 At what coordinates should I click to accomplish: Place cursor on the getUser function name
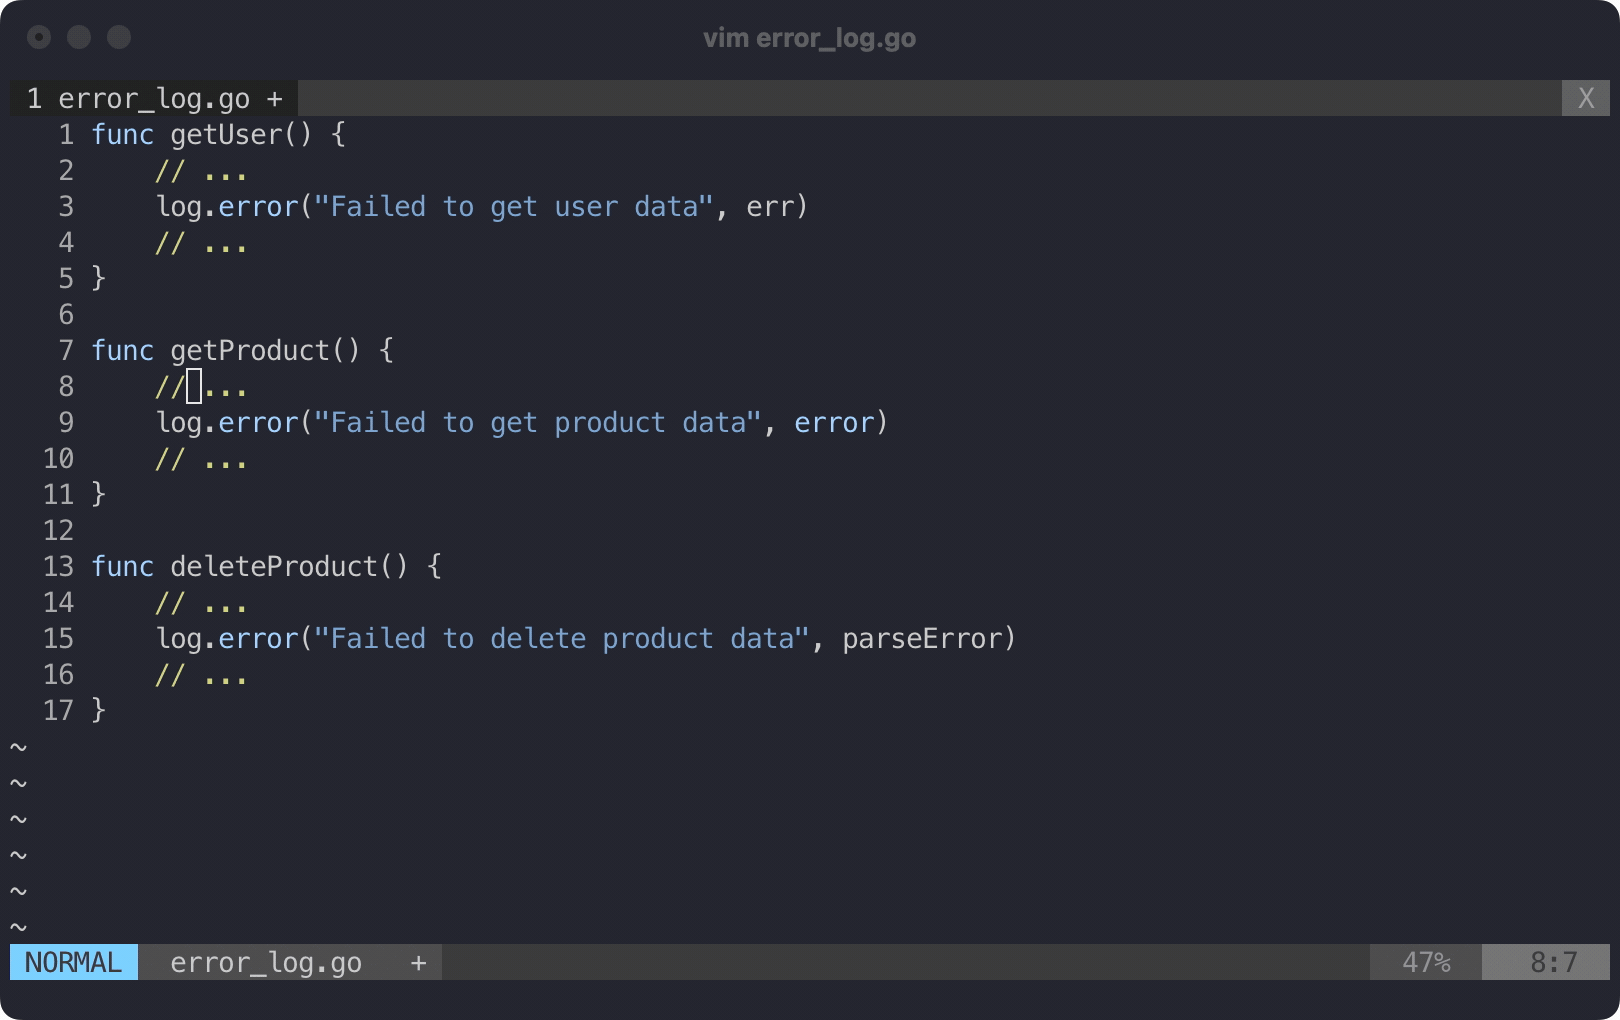pos(226,134)
